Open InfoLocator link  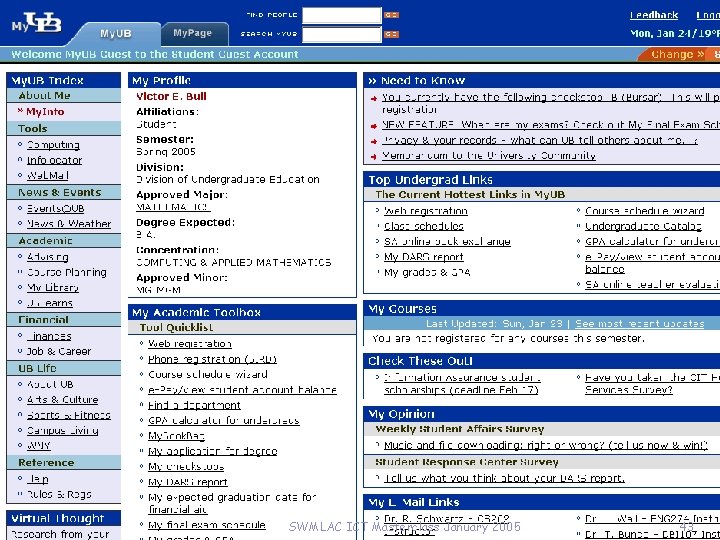(54, 160)
